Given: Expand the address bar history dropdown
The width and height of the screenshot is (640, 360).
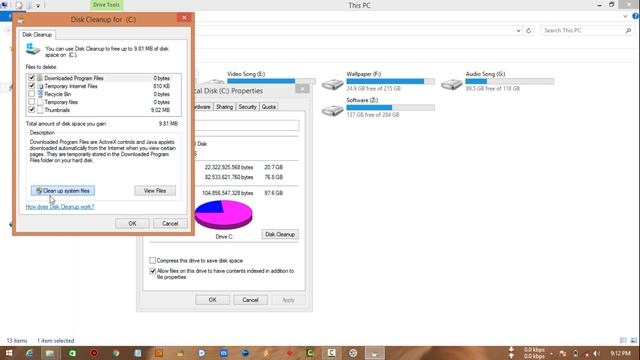Looking at the screenshot, I should point(518,31).
